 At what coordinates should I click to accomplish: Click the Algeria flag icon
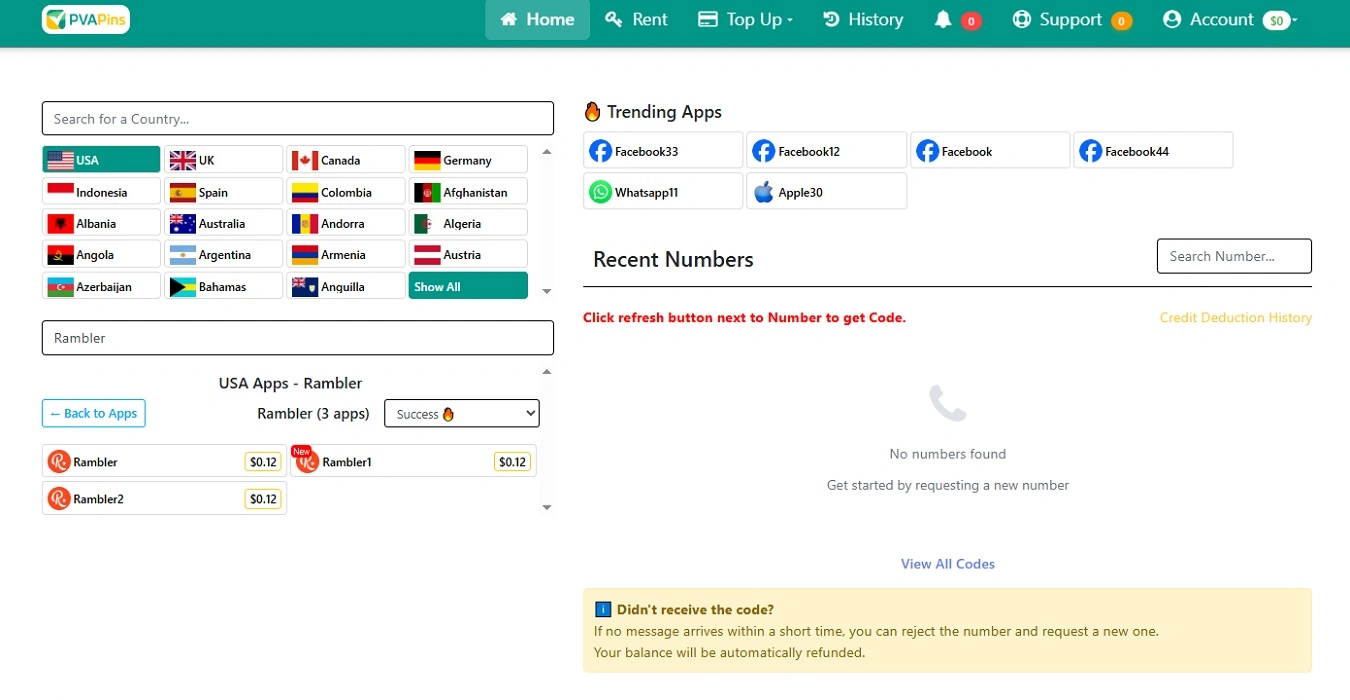pos(427,223)
